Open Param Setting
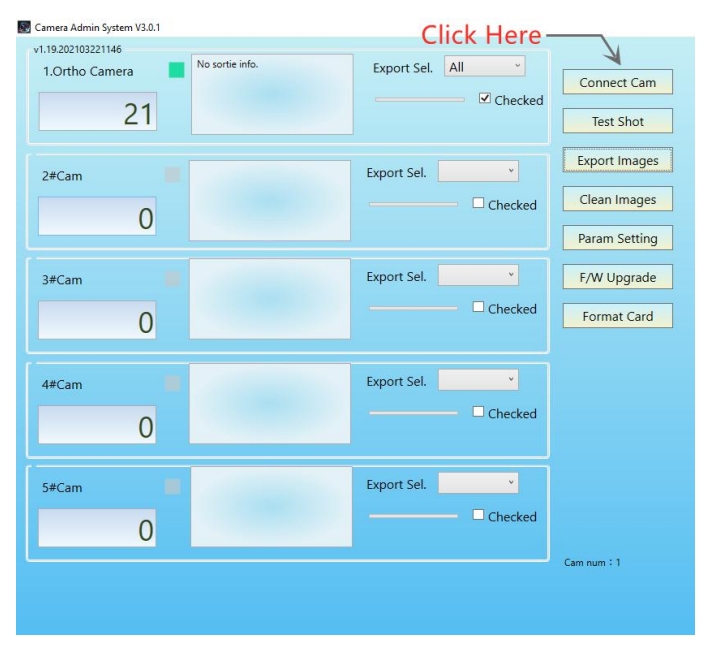Viewport: 724px width, 663px height. click(x=617, y=238)
